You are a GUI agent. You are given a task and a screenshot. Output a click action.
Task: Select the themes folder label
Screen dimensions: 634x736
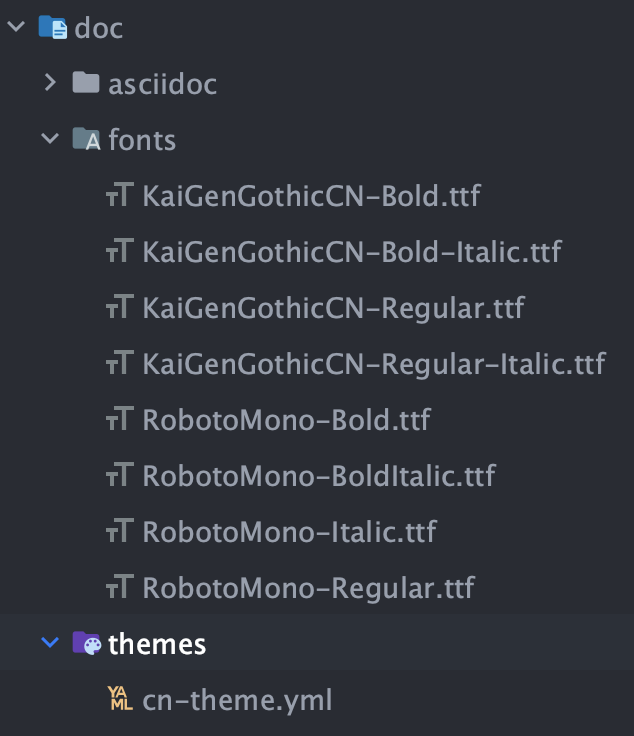pos(157,644)
